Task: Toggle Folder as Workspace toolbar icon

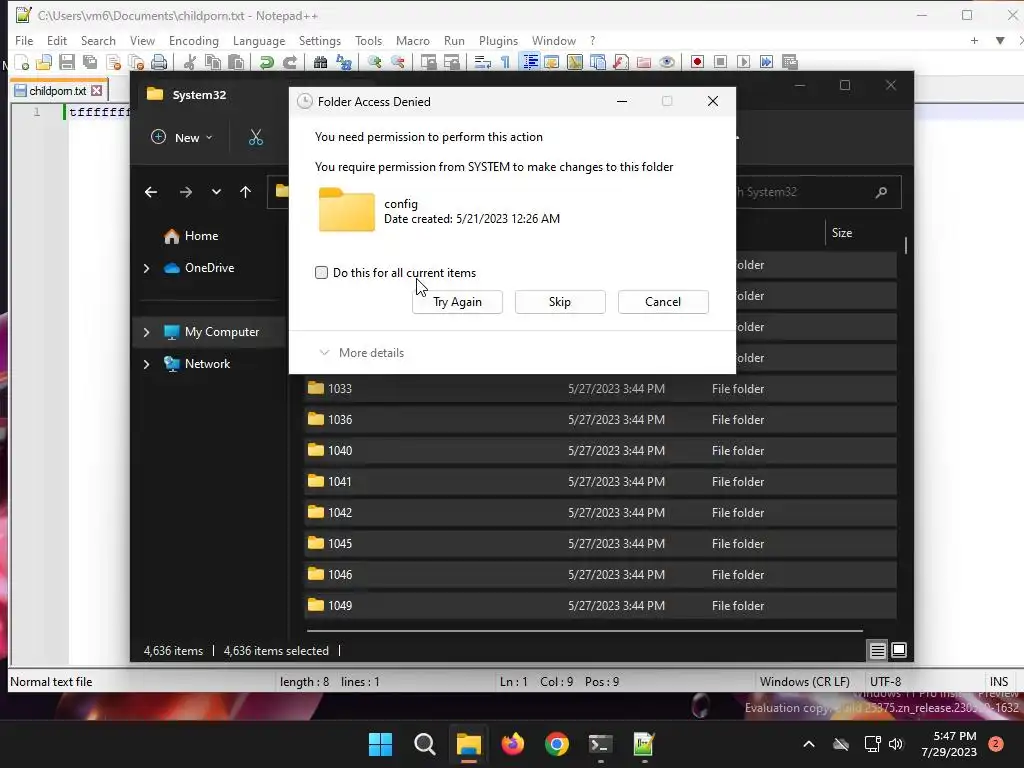Action: (644, 62)
